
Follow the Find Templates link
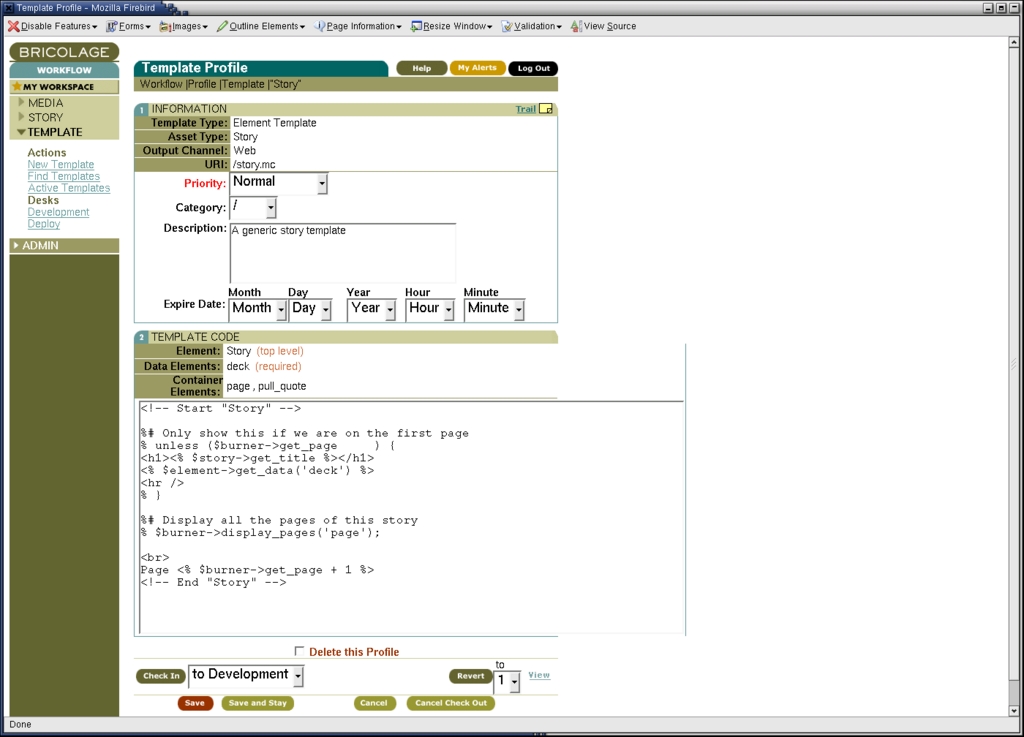pos(63,176)
